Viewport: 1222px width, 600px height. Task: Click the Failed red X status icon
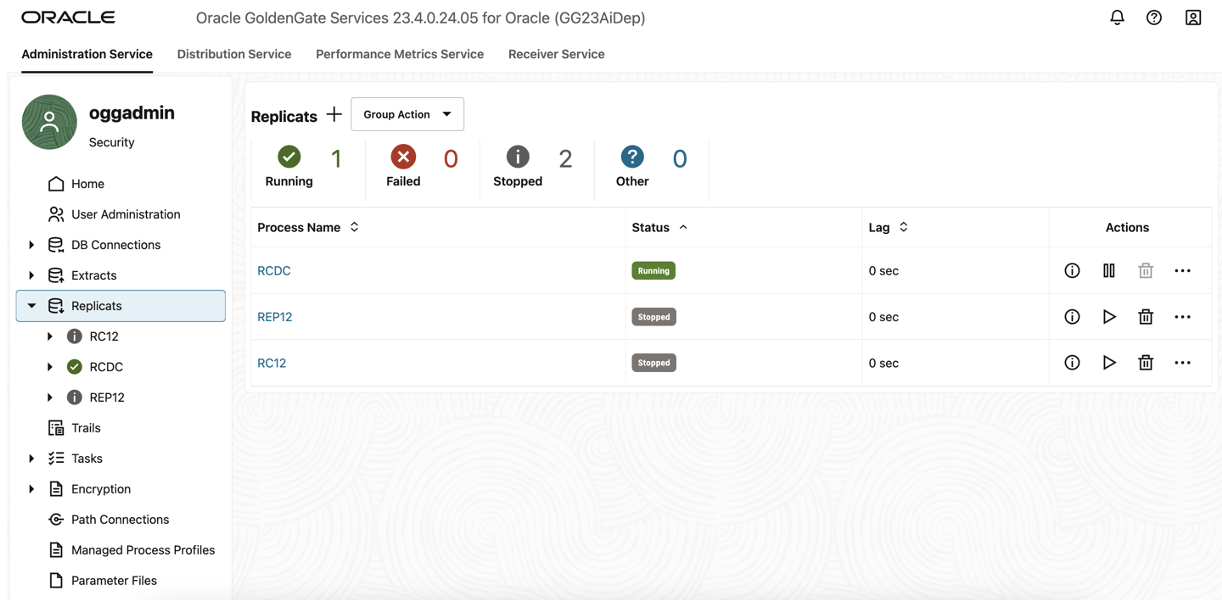(x=403, y=157)
